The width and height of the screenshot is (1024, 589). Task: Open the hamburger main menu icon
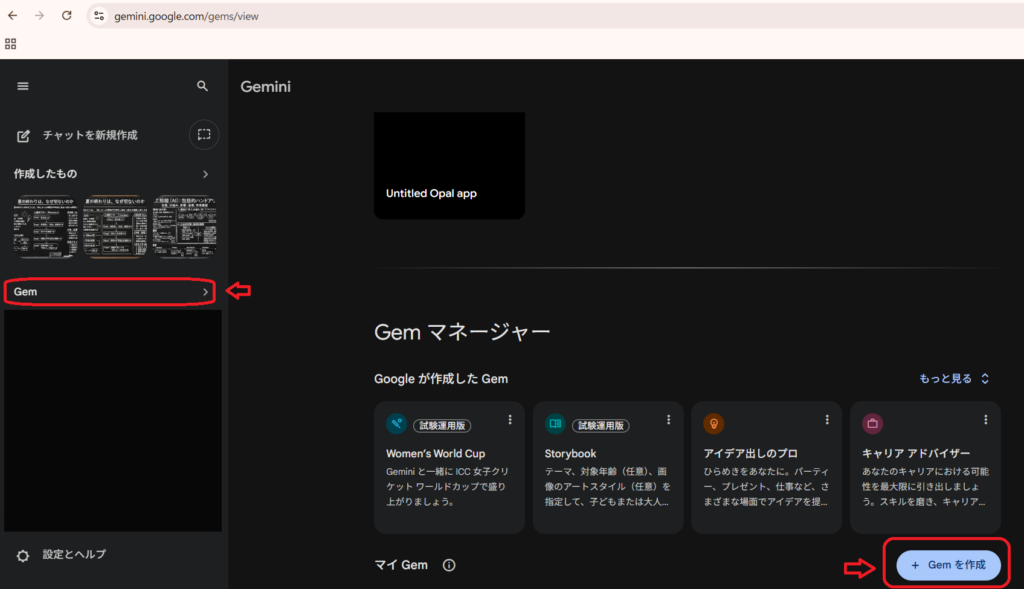23,86
